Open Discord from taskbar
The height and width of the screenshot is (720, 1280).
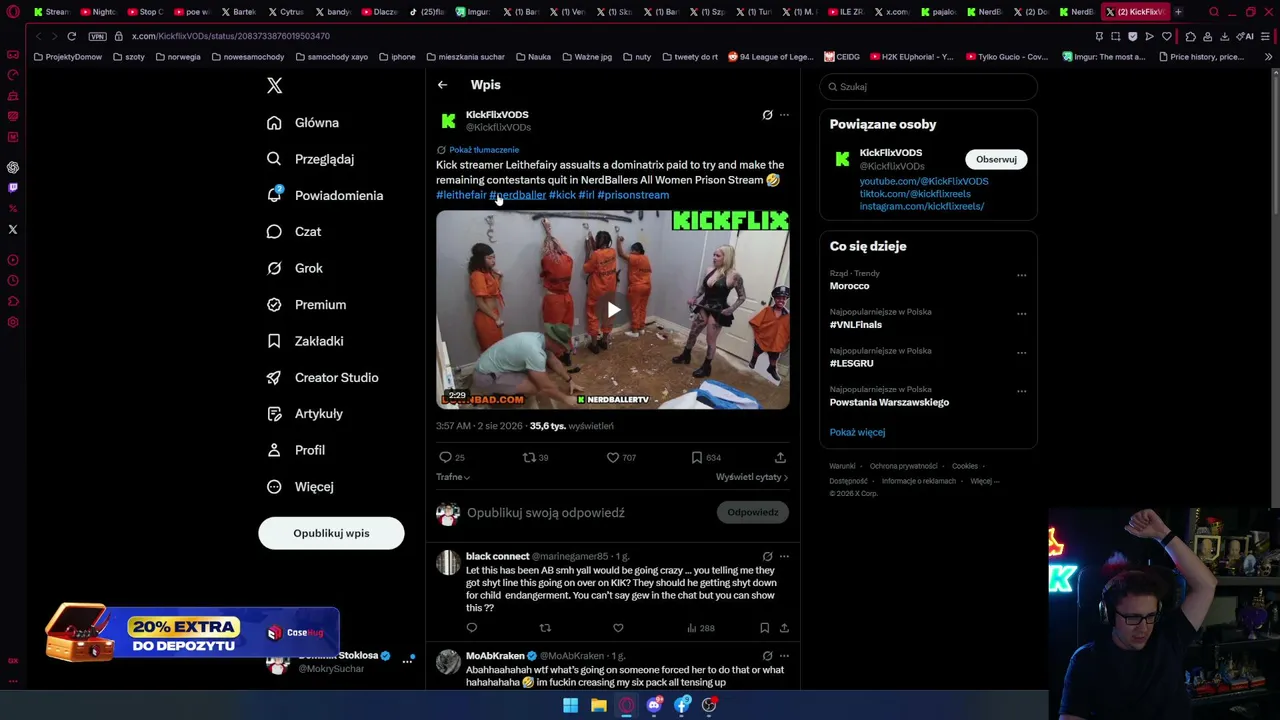pos(654,705)
